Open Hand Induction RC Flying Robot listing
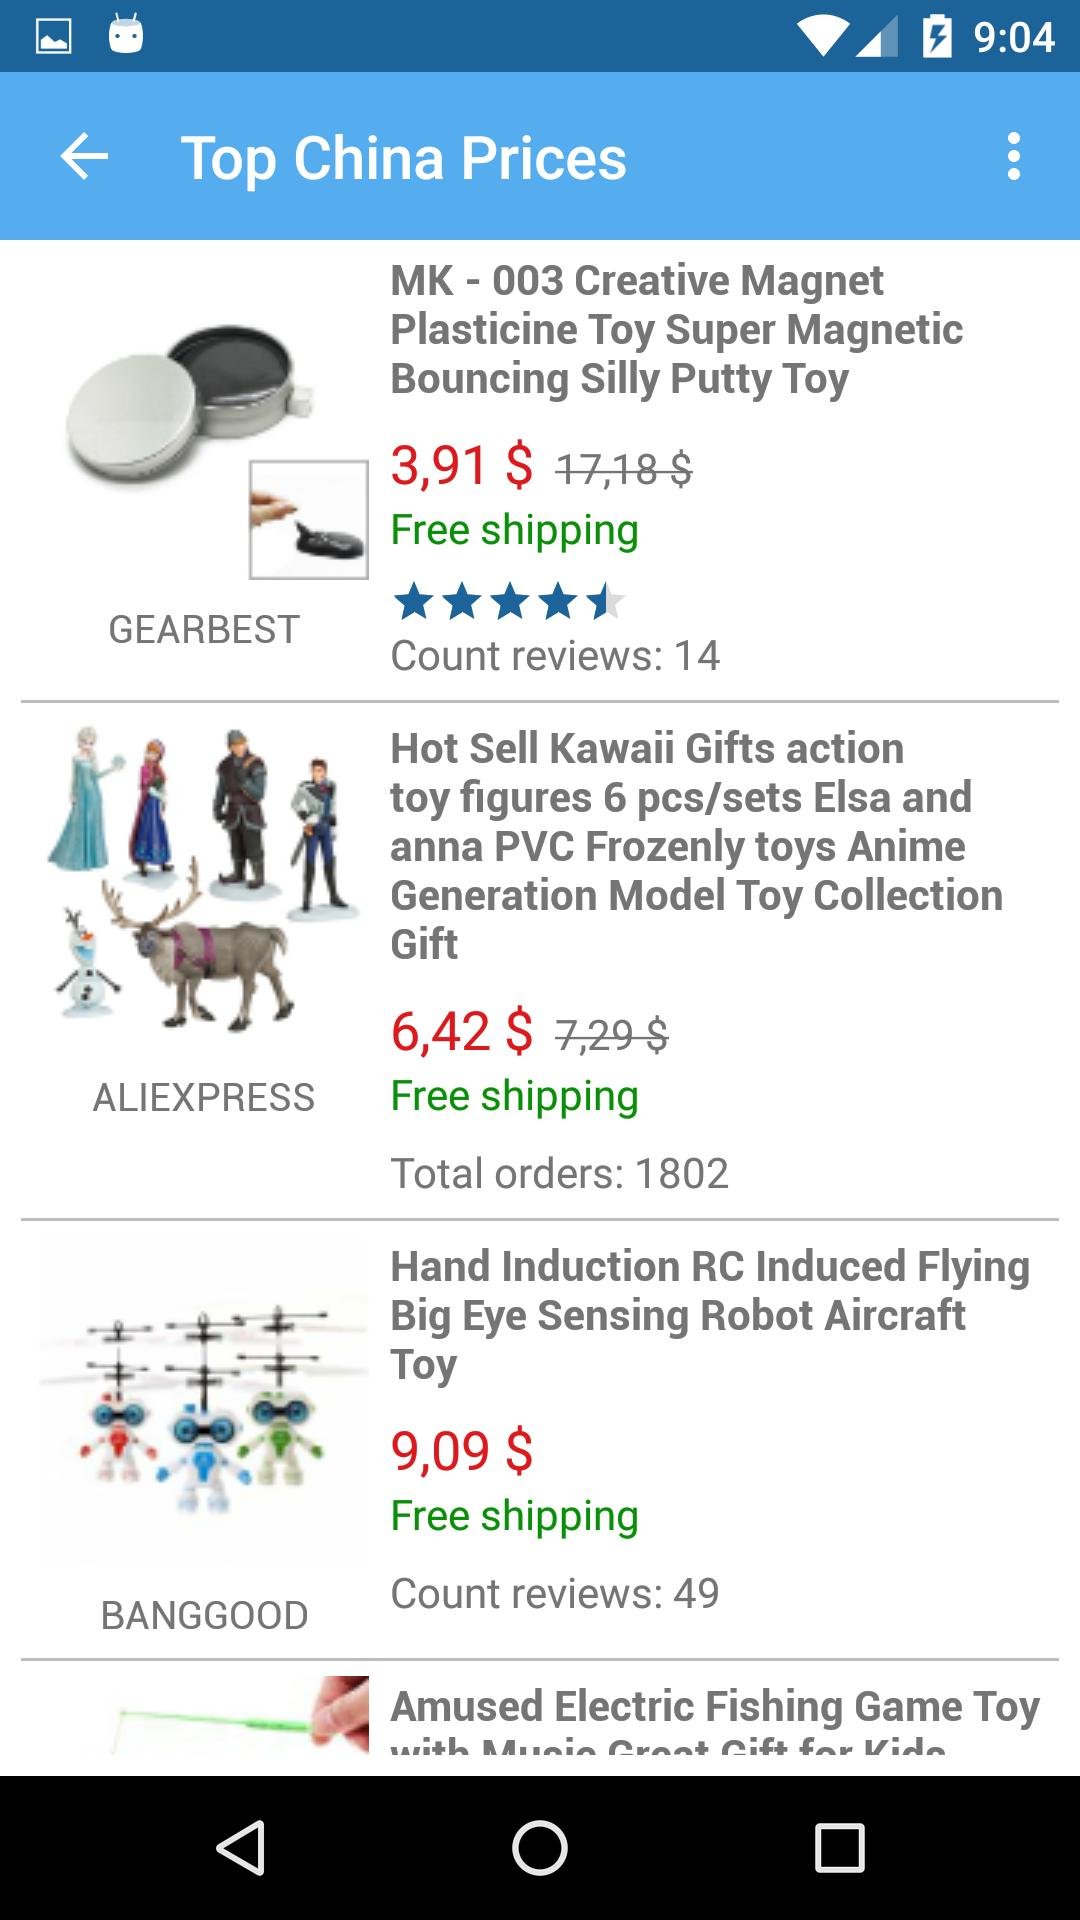Image resolution: width=1080 pixels, height=1920 pixels. tap(710, 1315)
